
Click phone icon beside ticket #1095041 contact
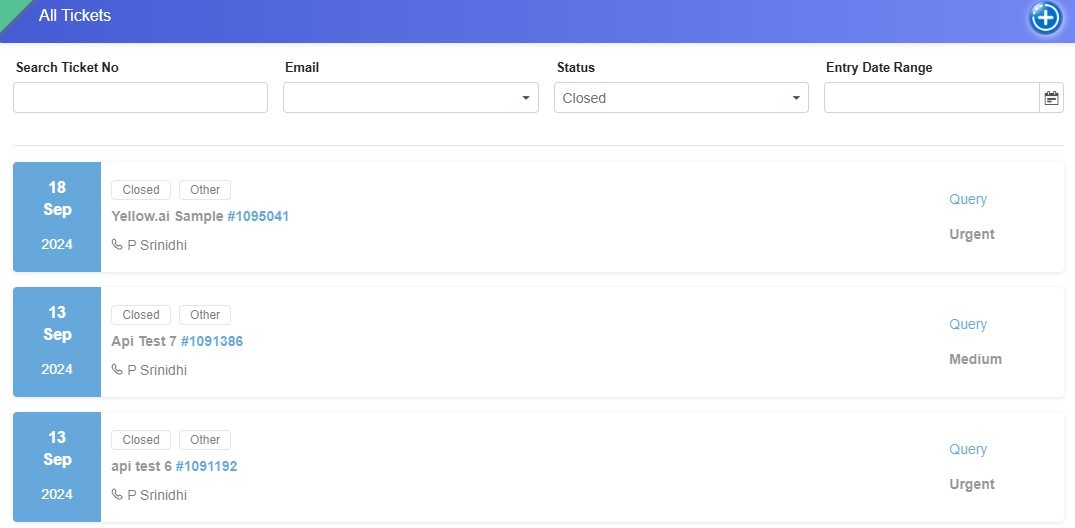(117, 245)
